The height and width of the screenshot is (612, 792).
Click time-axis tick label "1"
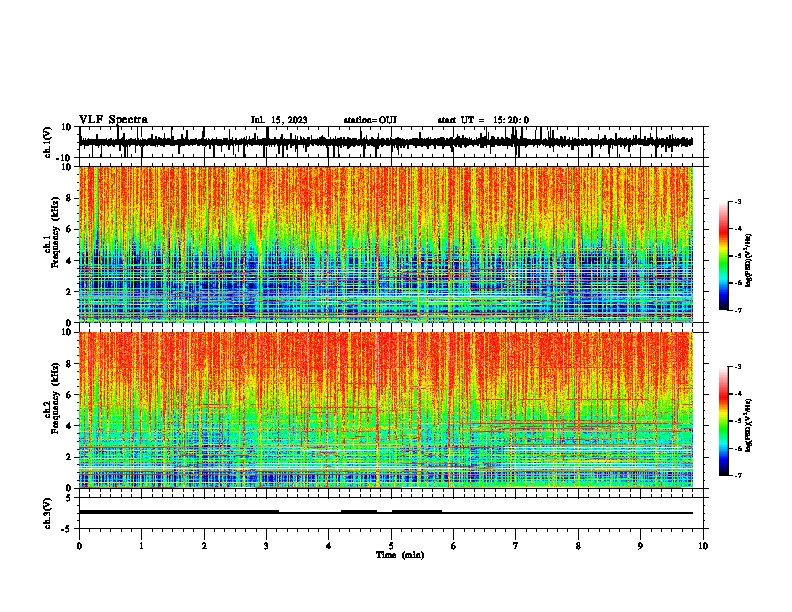click(x=141, y=546)
